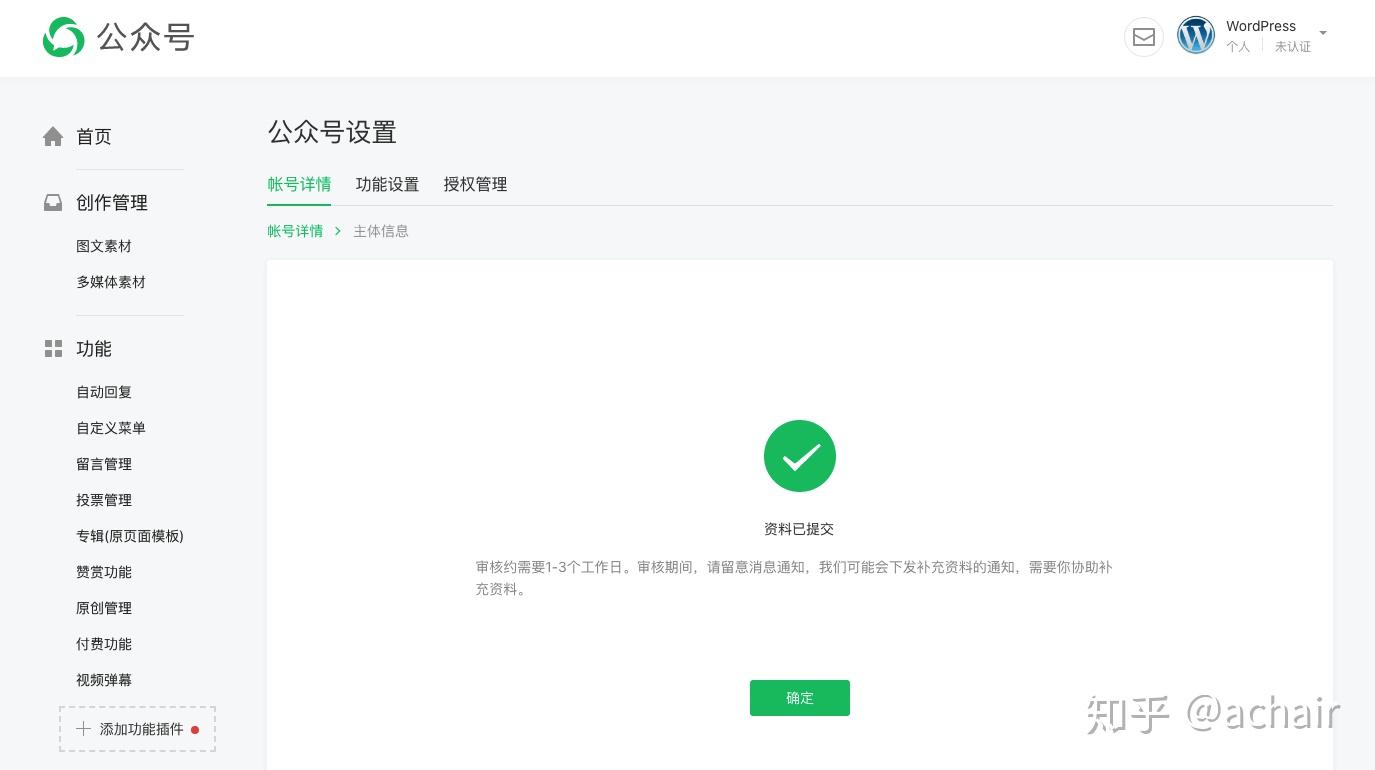
Task: Click the home icon beside 首页
Action: tap(53, 136)
